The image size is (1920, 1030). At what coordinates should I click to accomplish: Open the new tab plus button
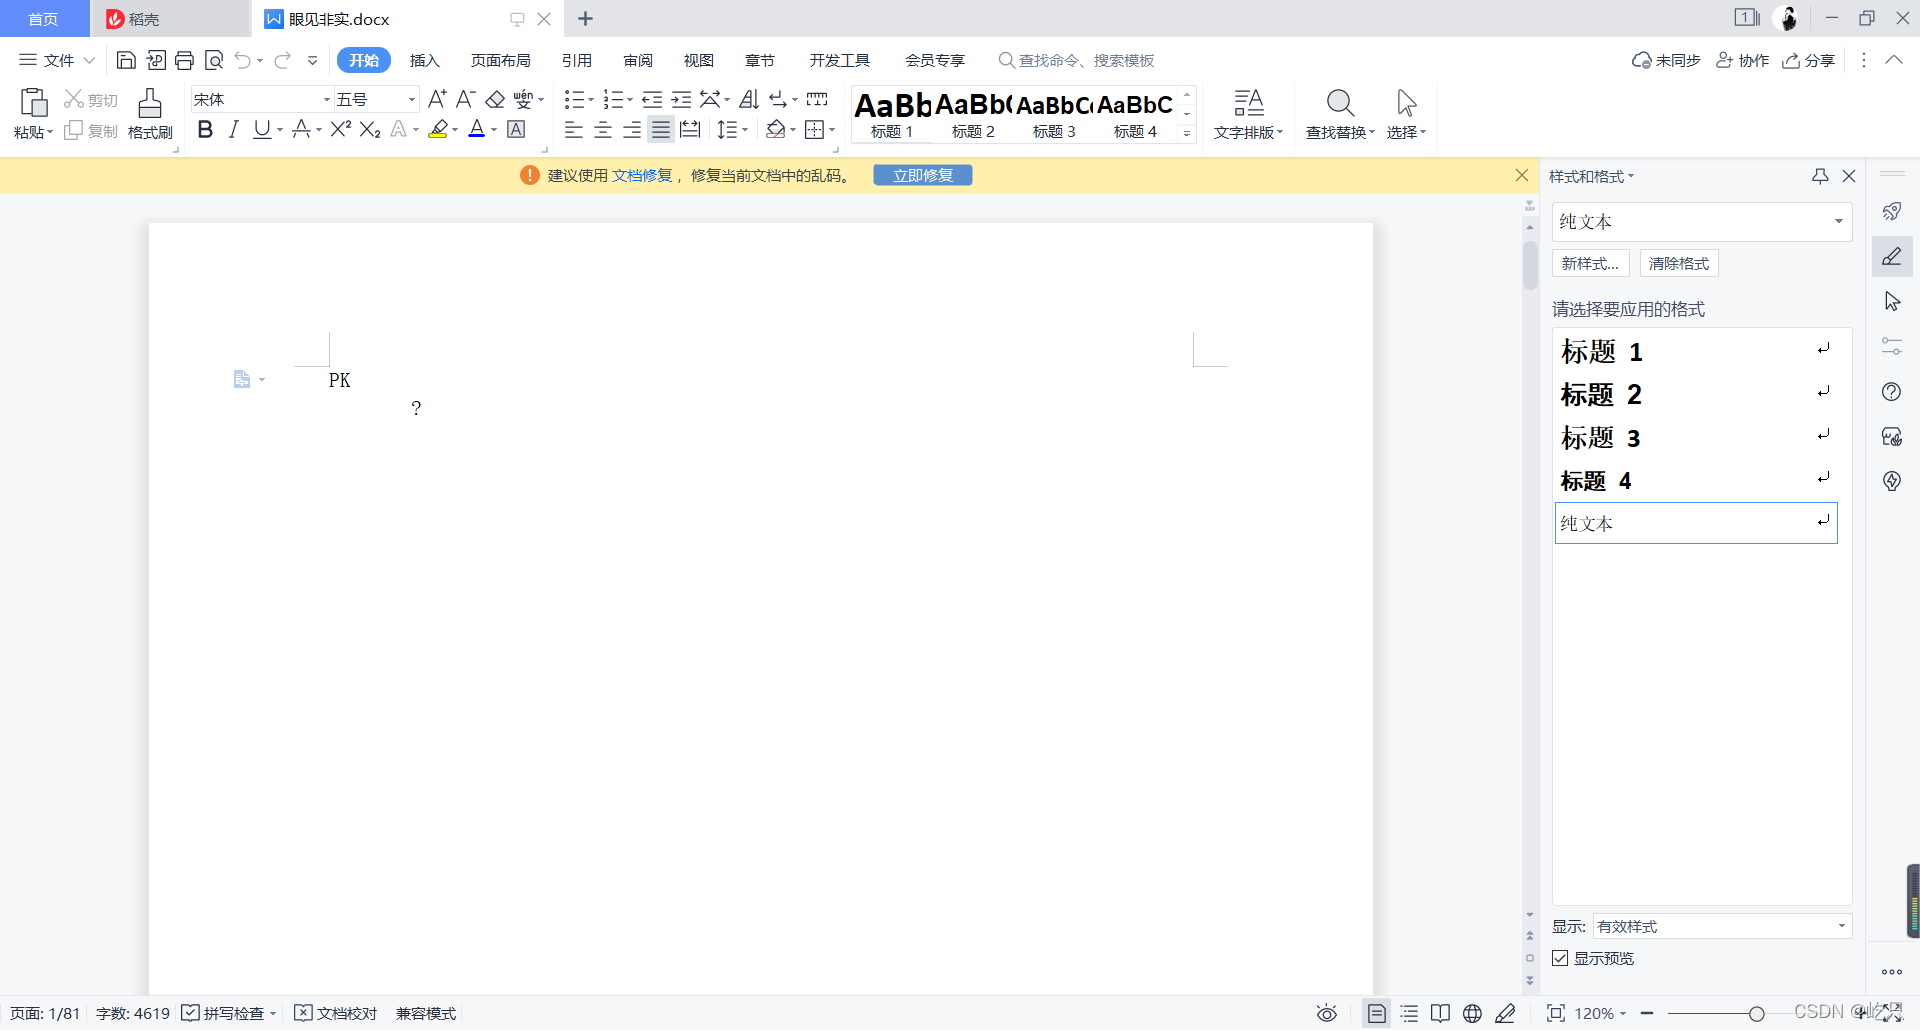pyautogui.click(x=585, y=19)
